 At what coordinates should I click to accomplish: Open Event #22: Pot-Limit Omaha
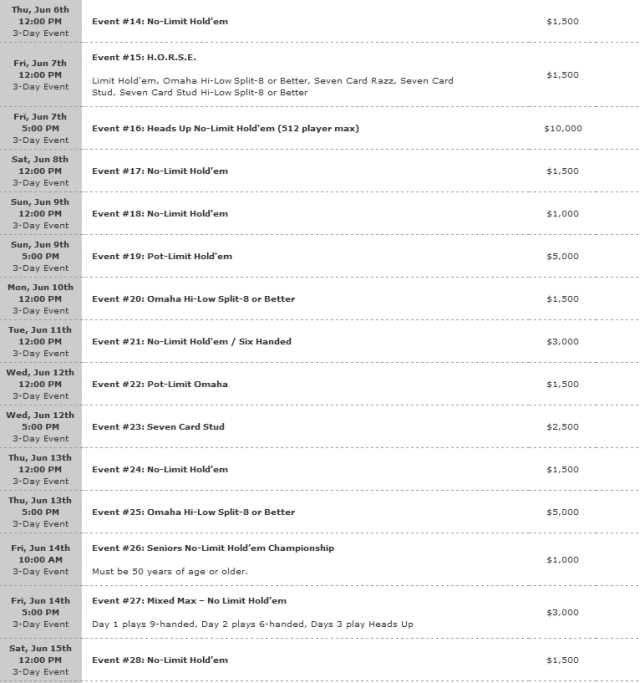[x=160, y=384]
